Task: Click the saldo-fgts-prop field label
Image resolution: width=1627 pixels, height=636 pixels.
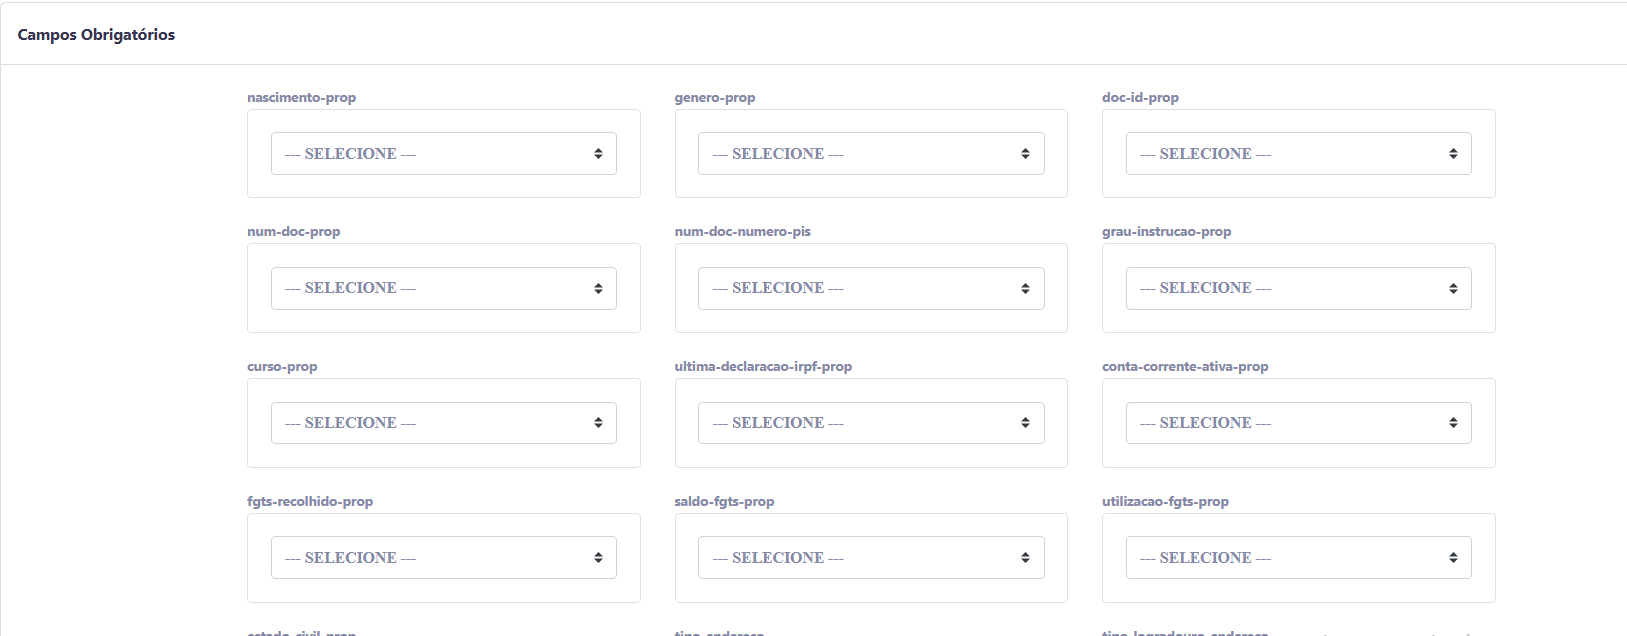Action: pyautogui.click(x=724, y=502)
